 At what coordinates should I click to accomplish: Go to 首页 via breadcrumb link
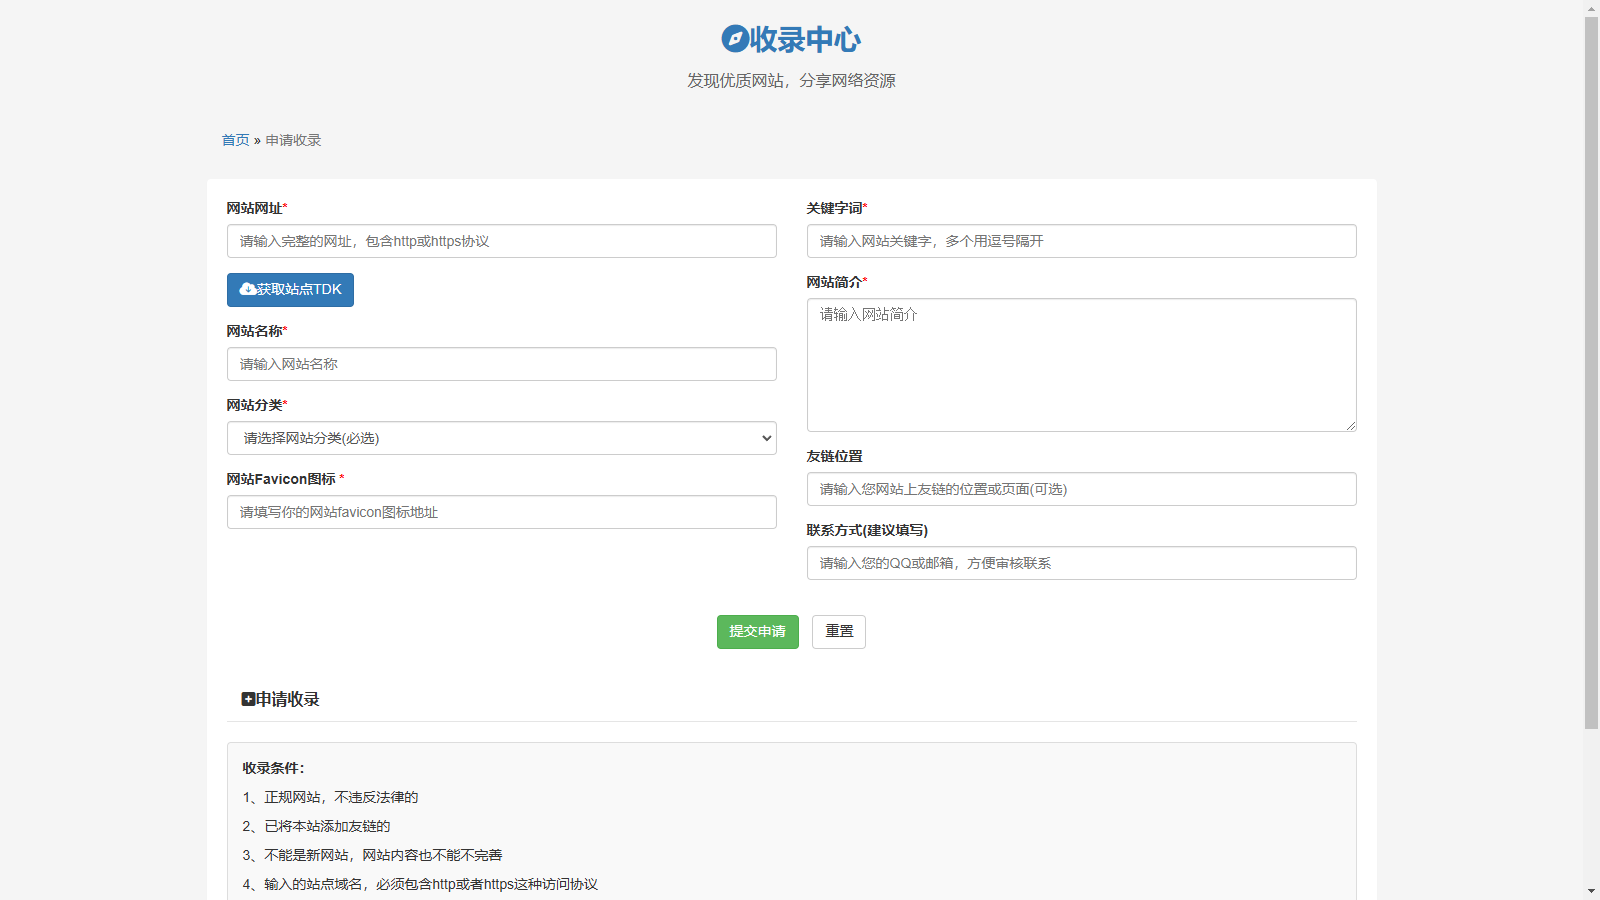[x=235, y=140]
